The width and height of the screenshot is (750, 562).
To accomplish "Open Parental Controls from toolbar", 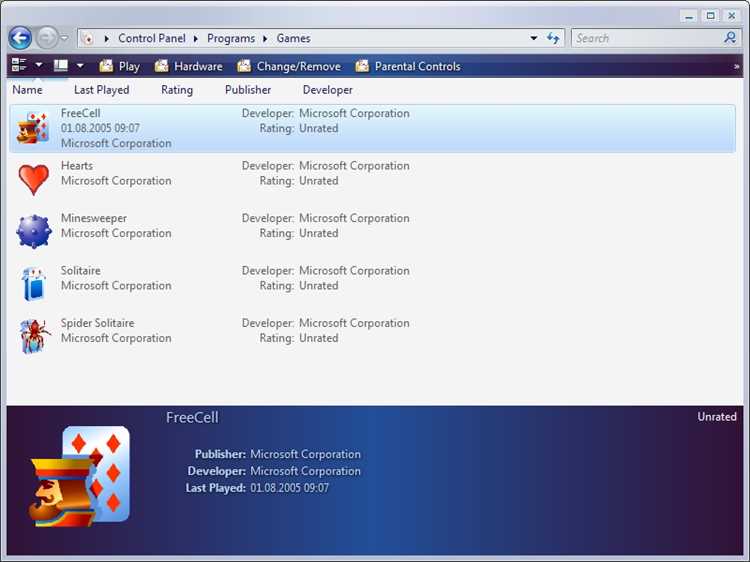I will (x=408, y=66).
